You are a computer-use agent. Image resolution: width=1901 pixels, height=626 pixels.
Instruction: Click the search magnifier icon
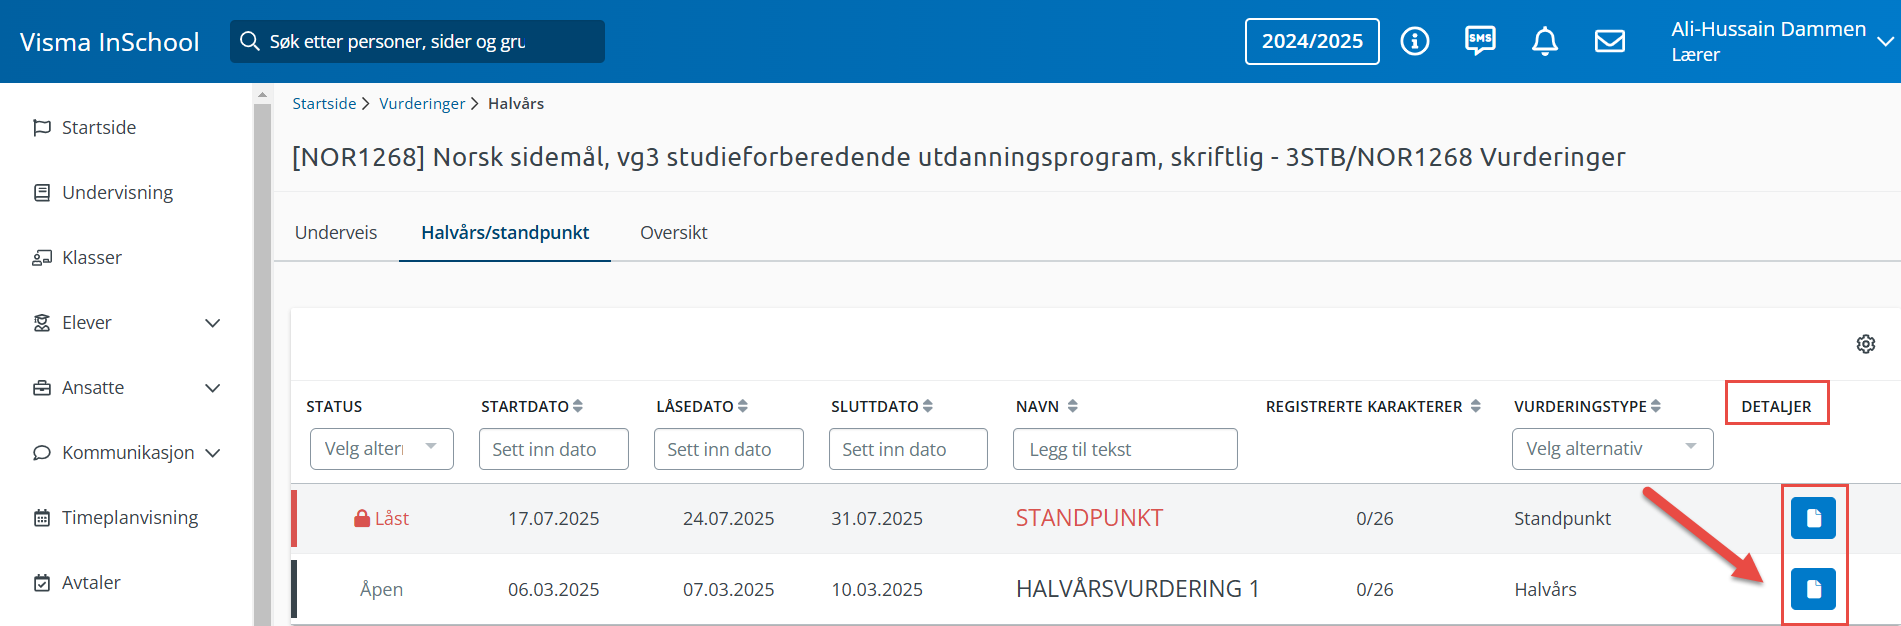(x=250, y=41)
